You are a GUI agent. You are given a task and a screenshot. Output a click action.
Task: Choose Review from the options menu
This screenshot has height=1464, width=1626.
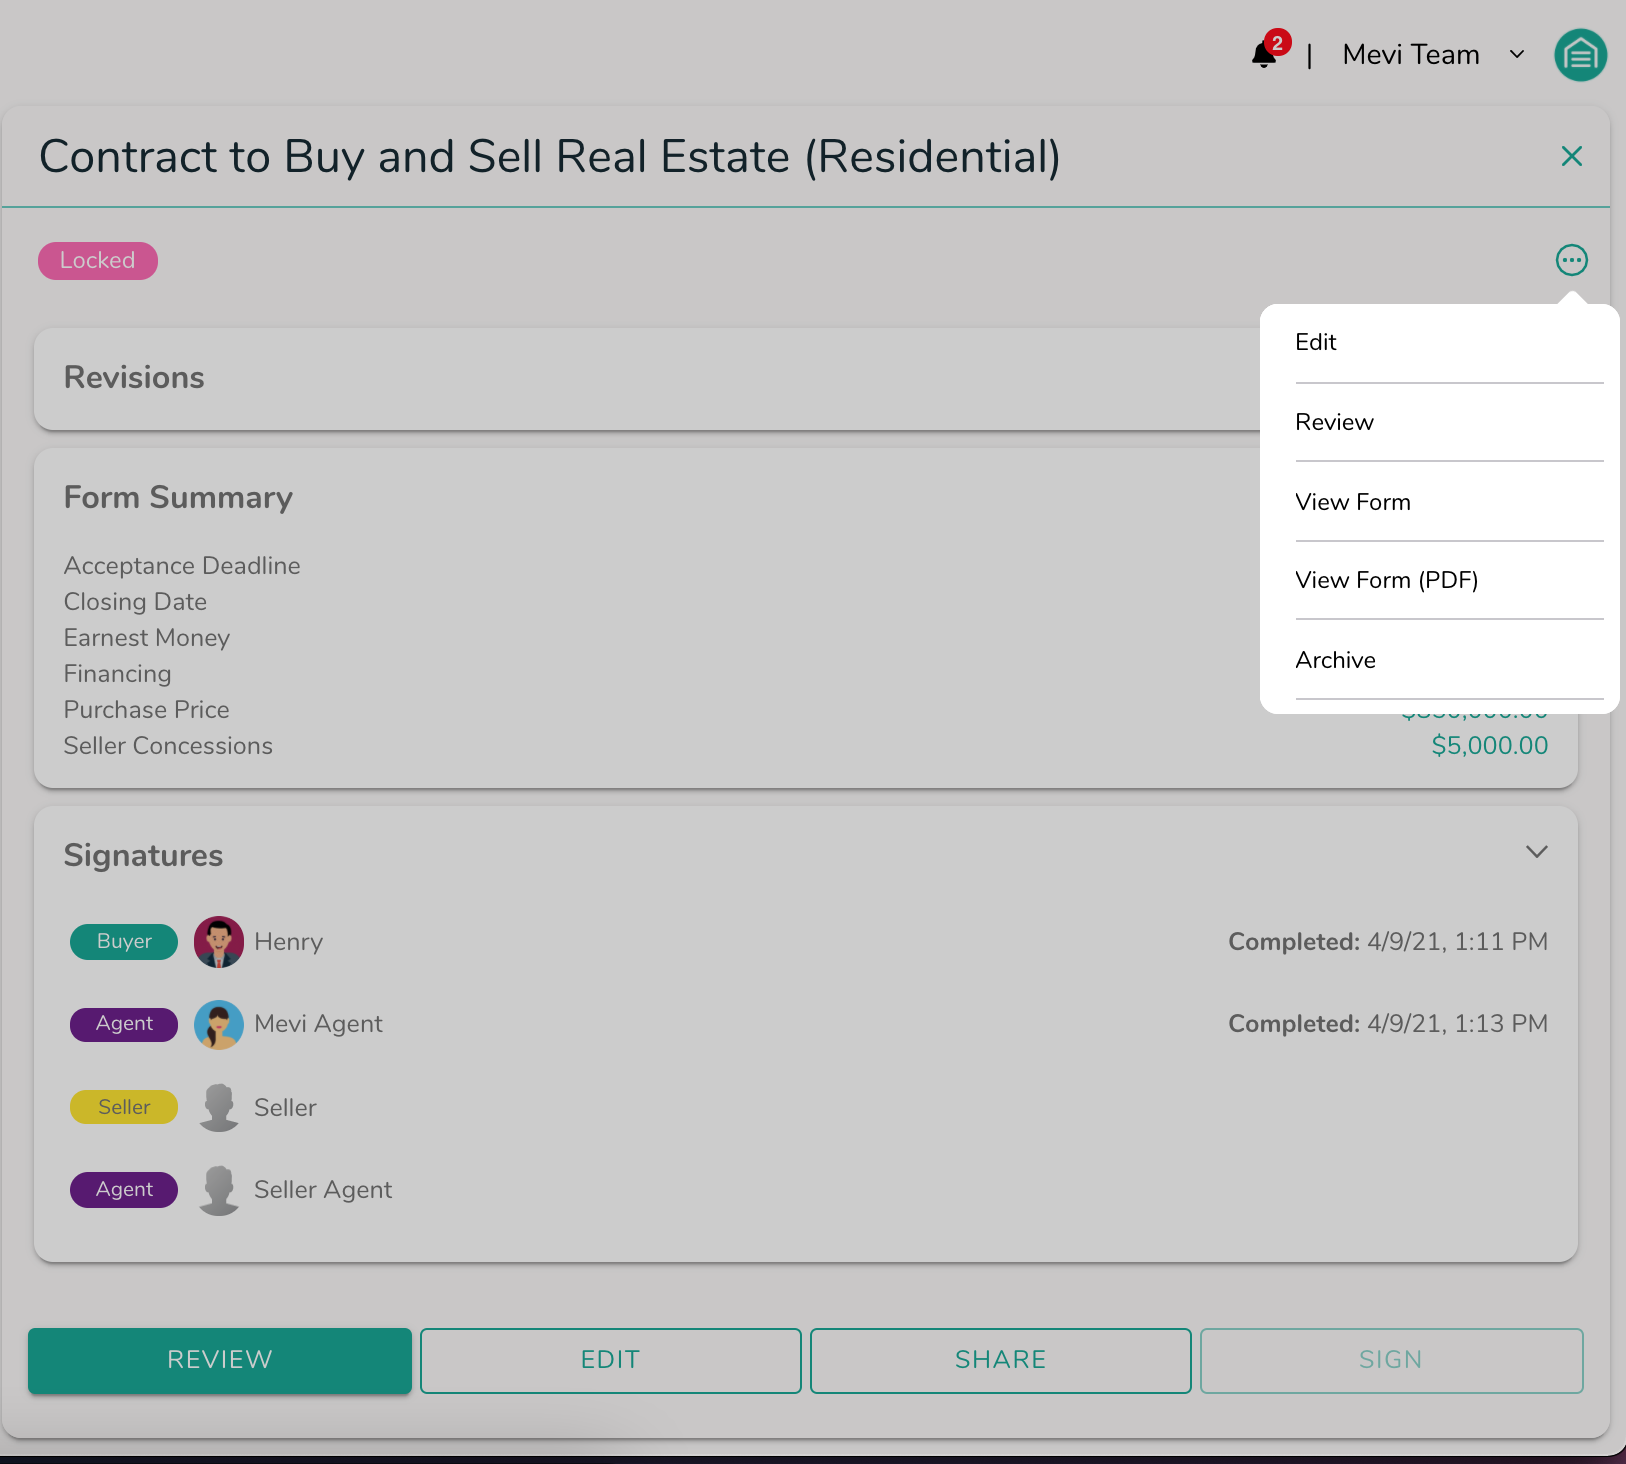(x=1449, y=422)
